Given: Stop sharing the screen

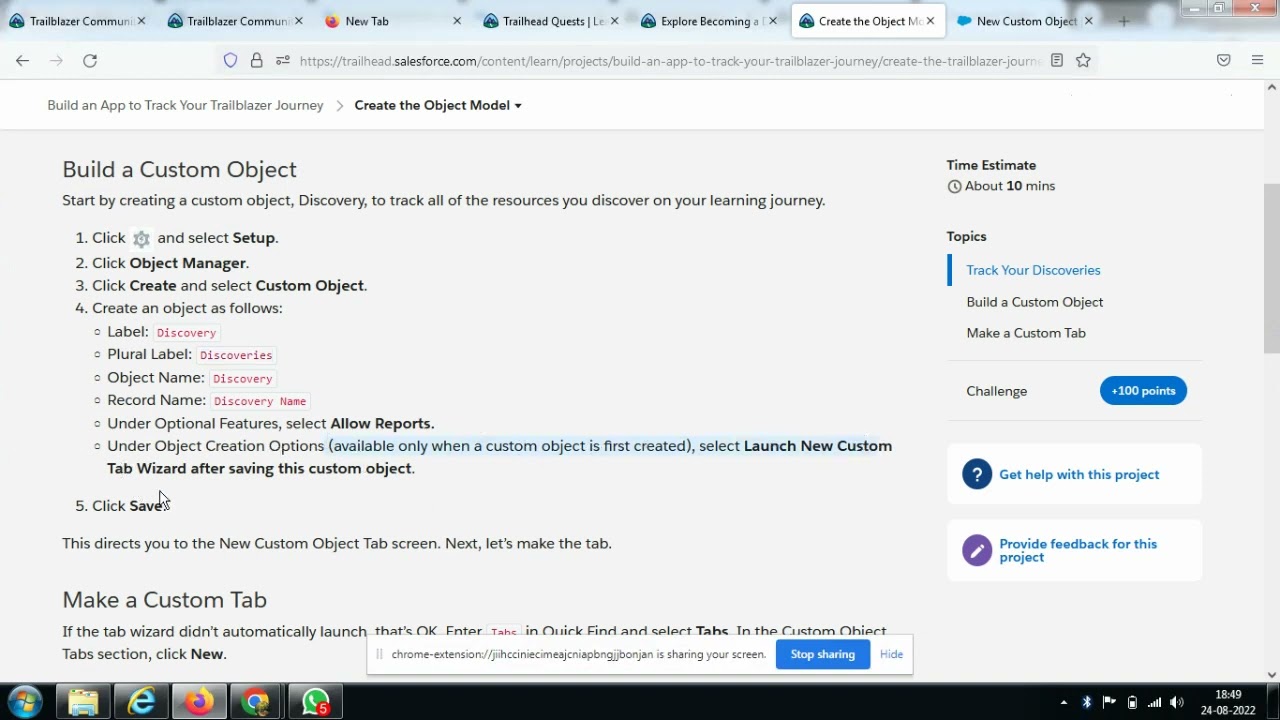Looking at the screenshot, I should pos(823,655).
